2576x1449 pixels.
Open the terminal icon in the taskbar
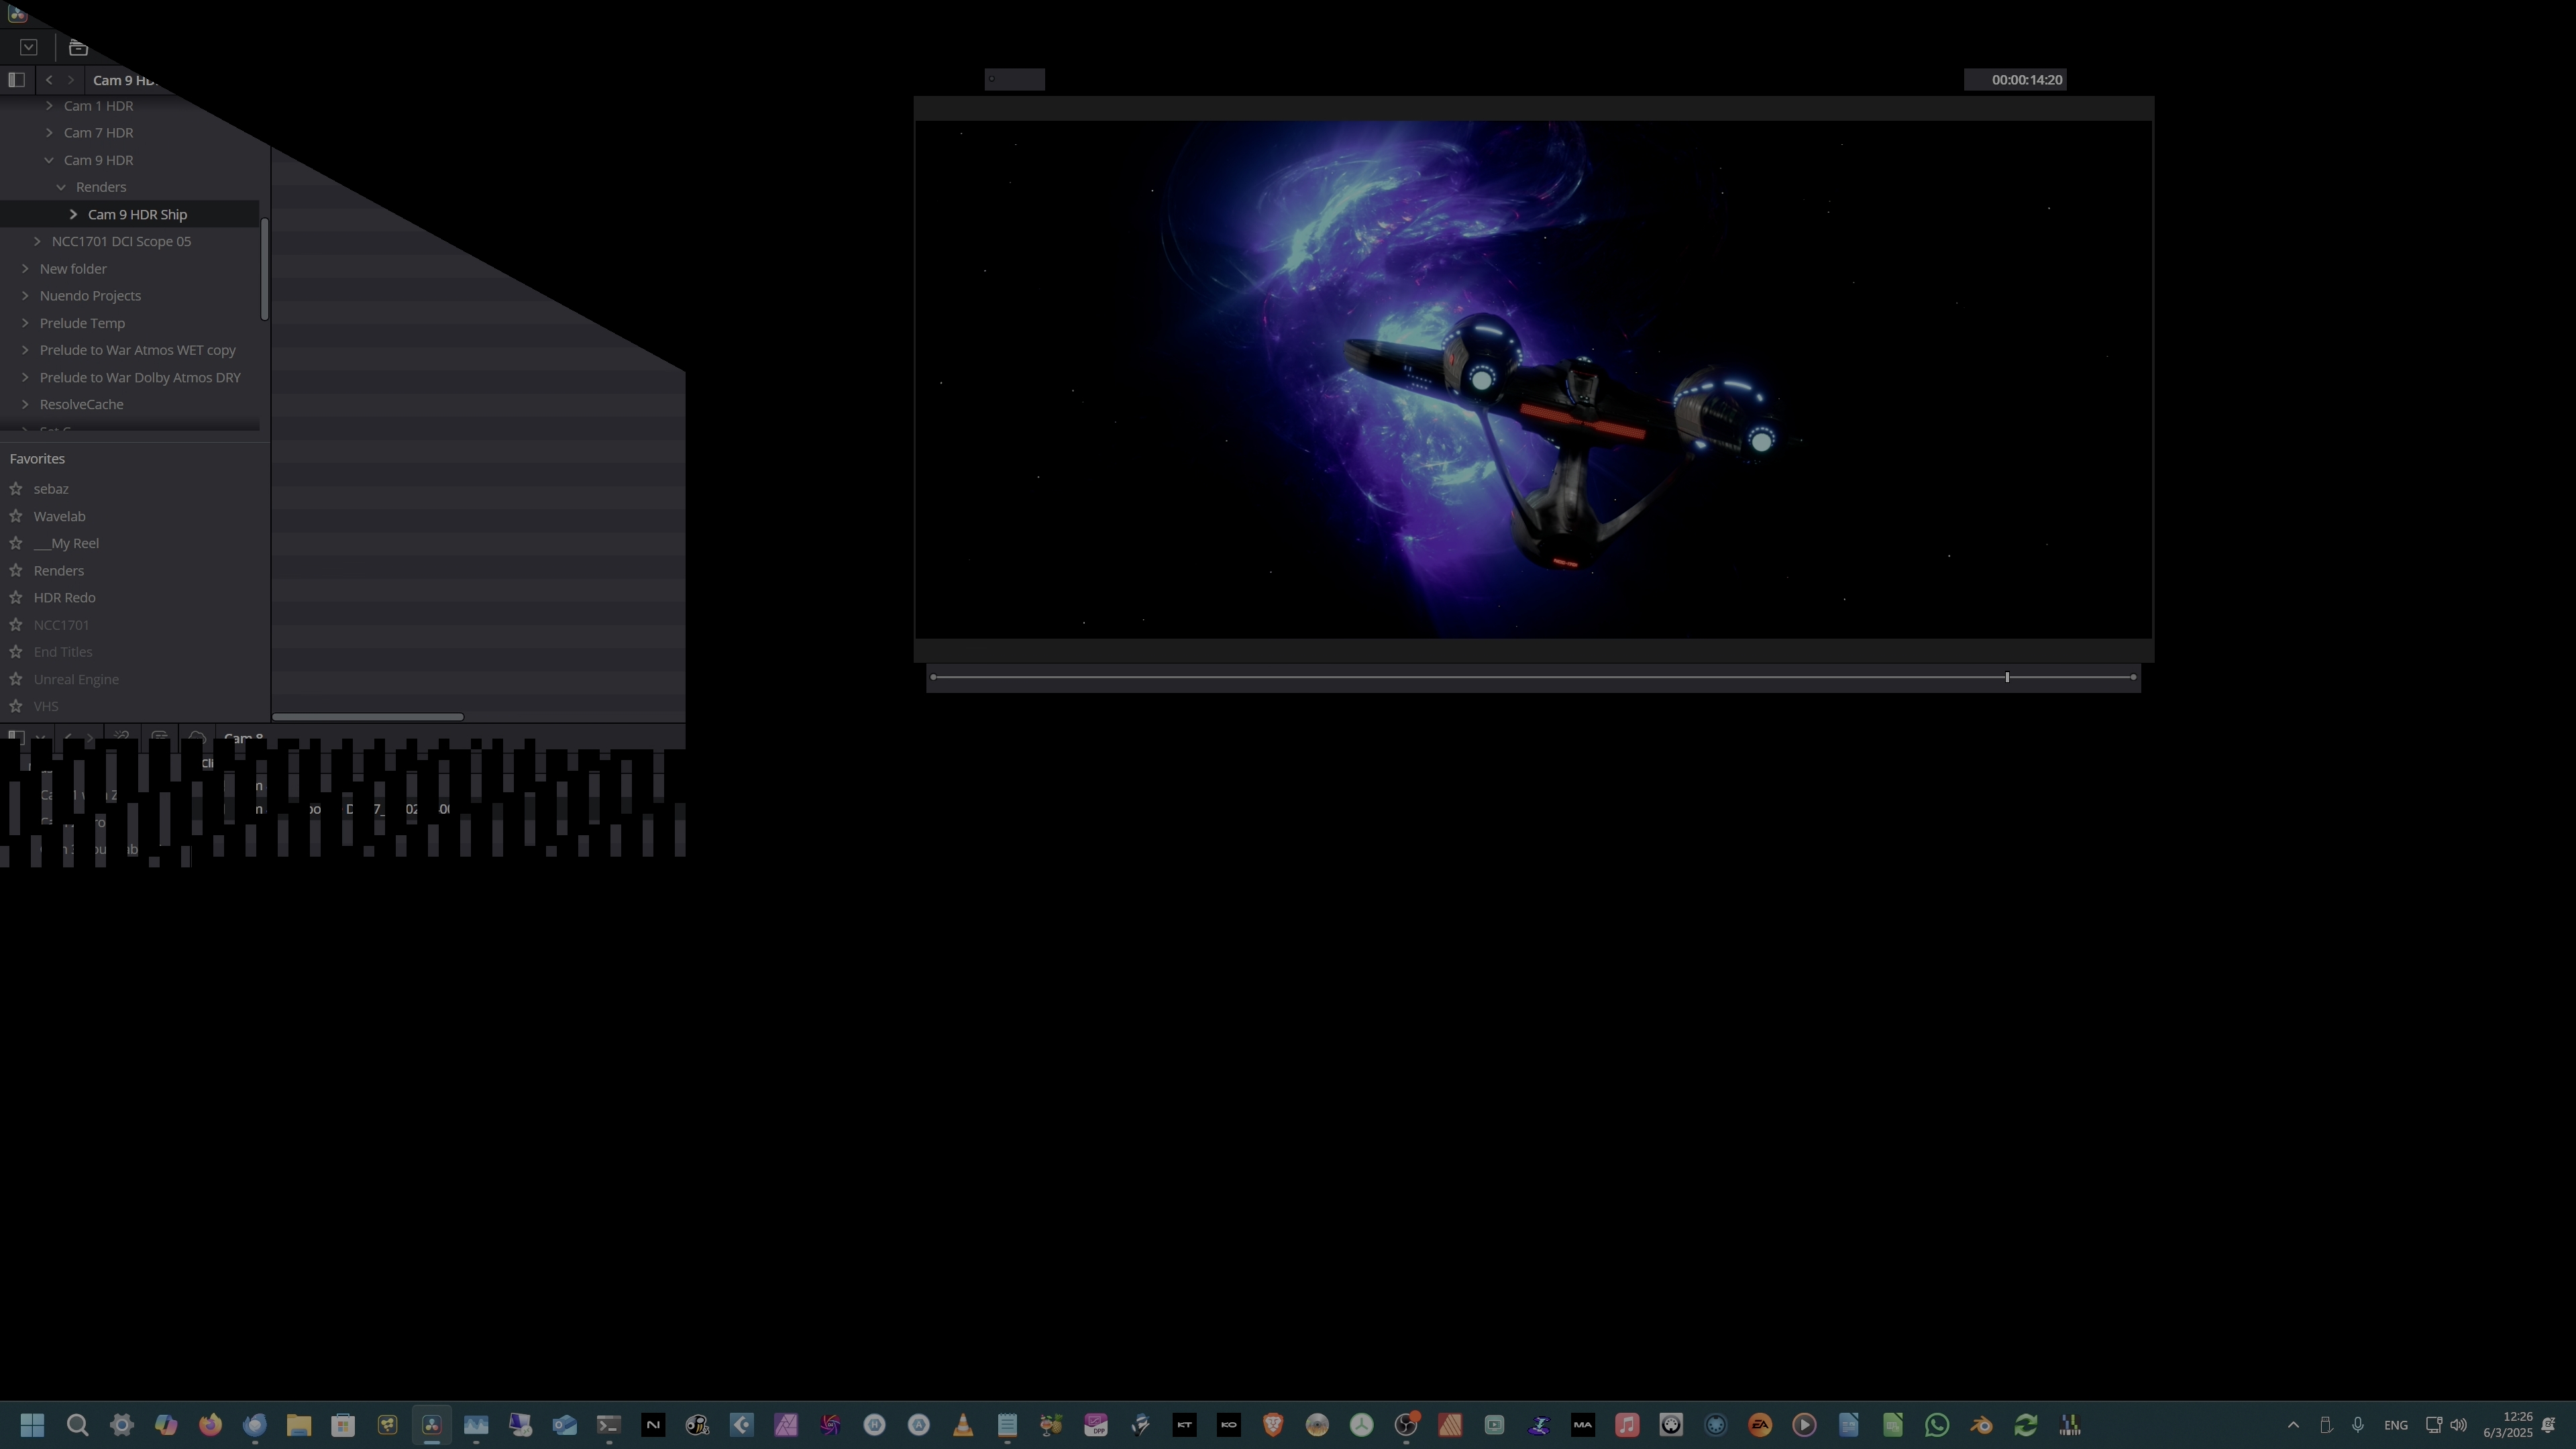point(609,1425)
